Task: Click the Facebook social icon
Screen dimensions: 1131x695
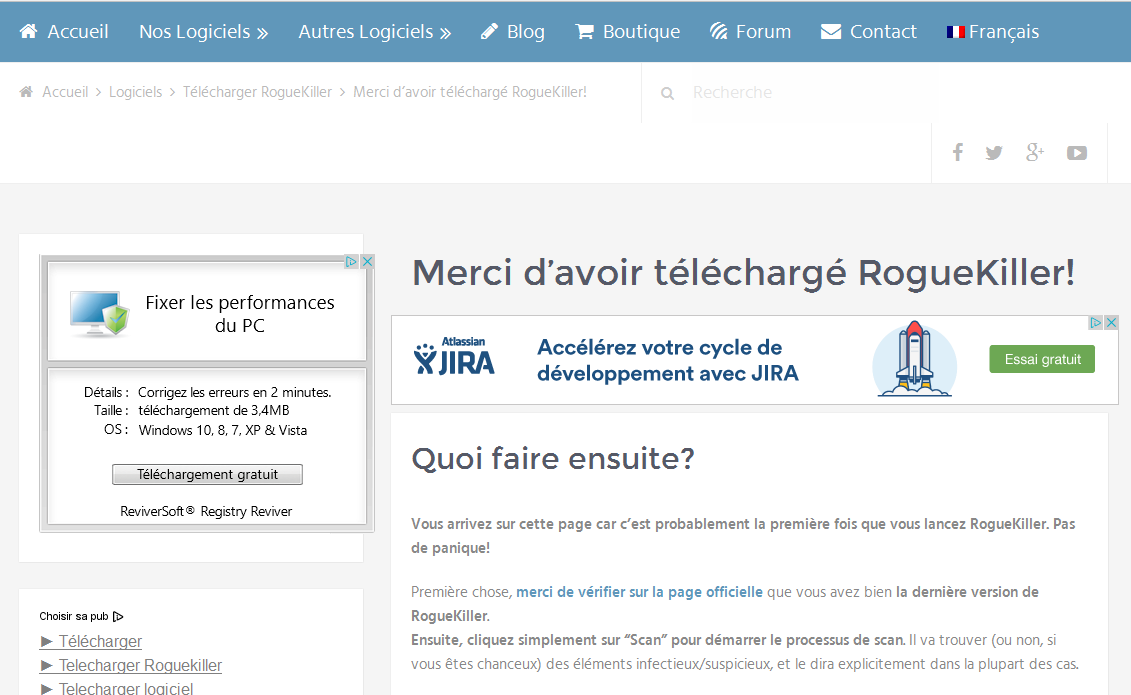Action: point(957,153)
